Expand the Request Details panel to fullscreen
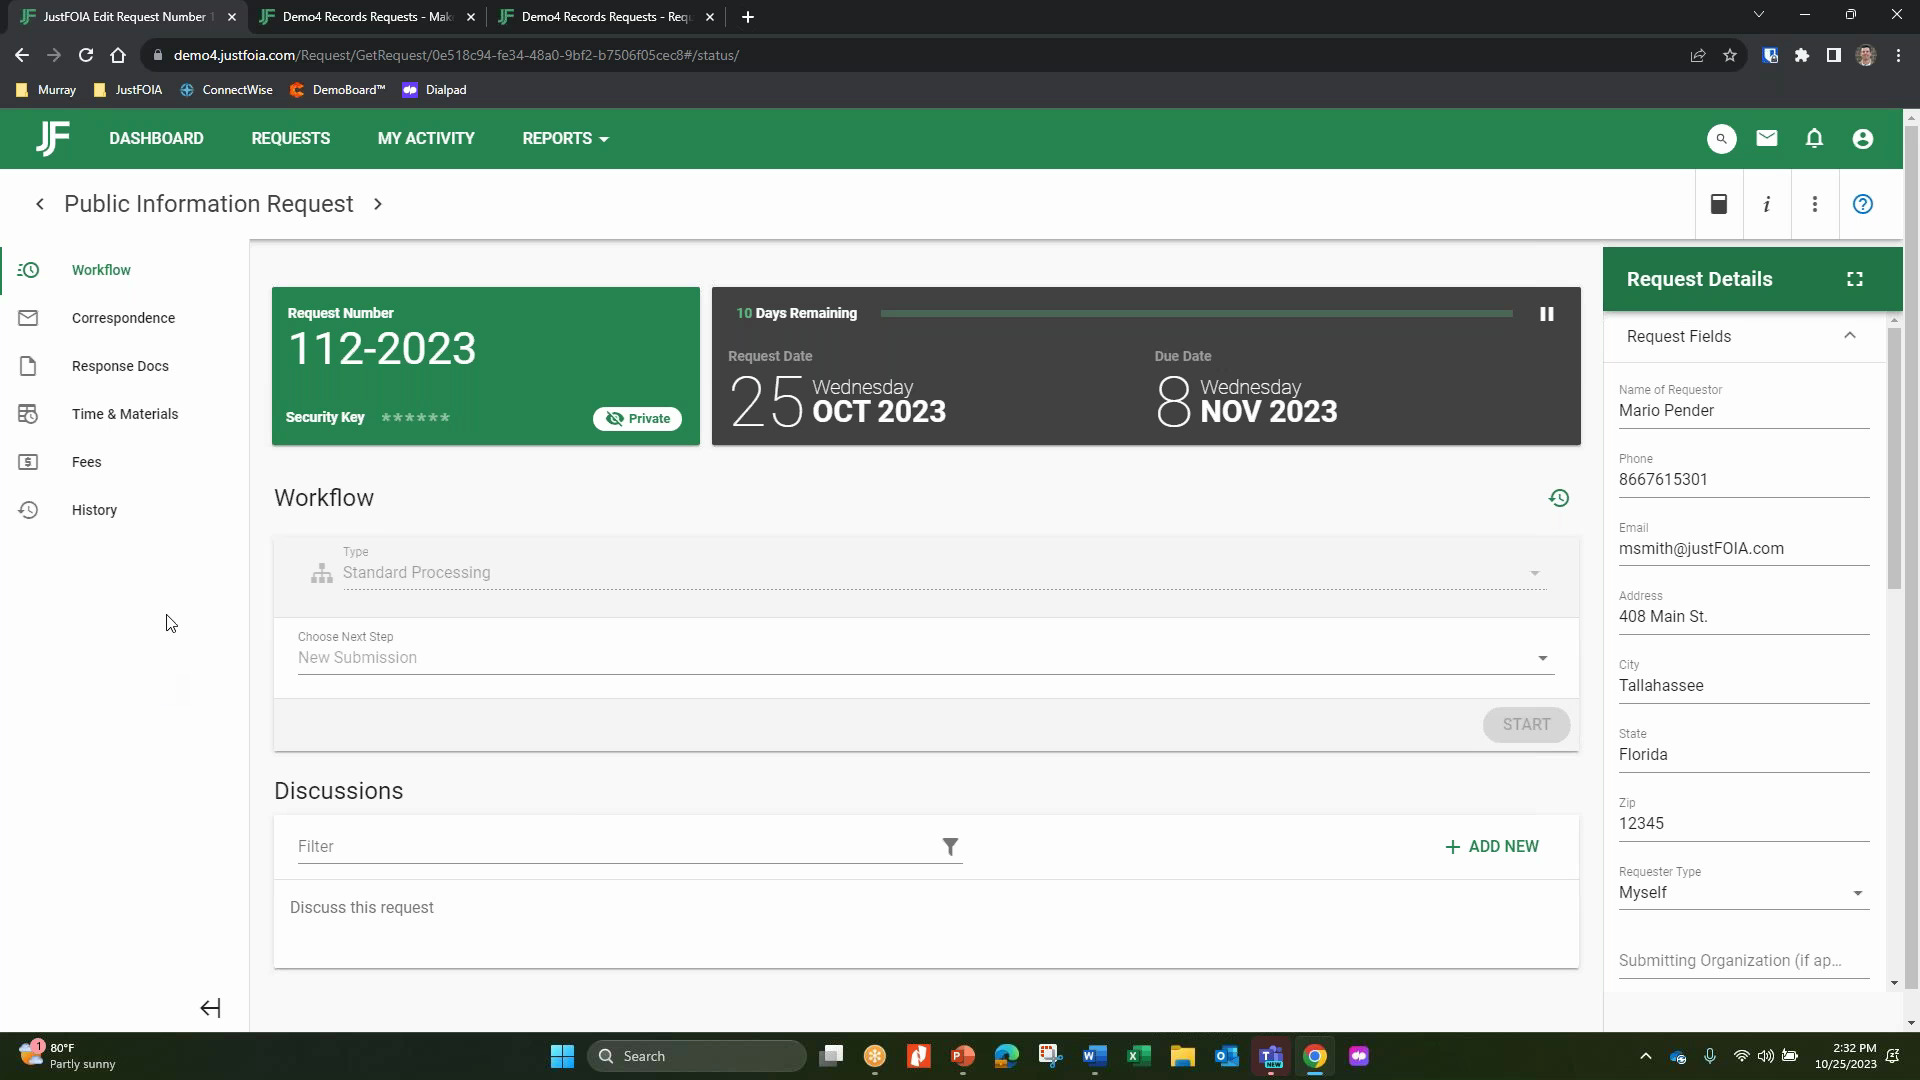Image resolution: width=1920 pixels, height=1080 pixels. click(1854, 279)
